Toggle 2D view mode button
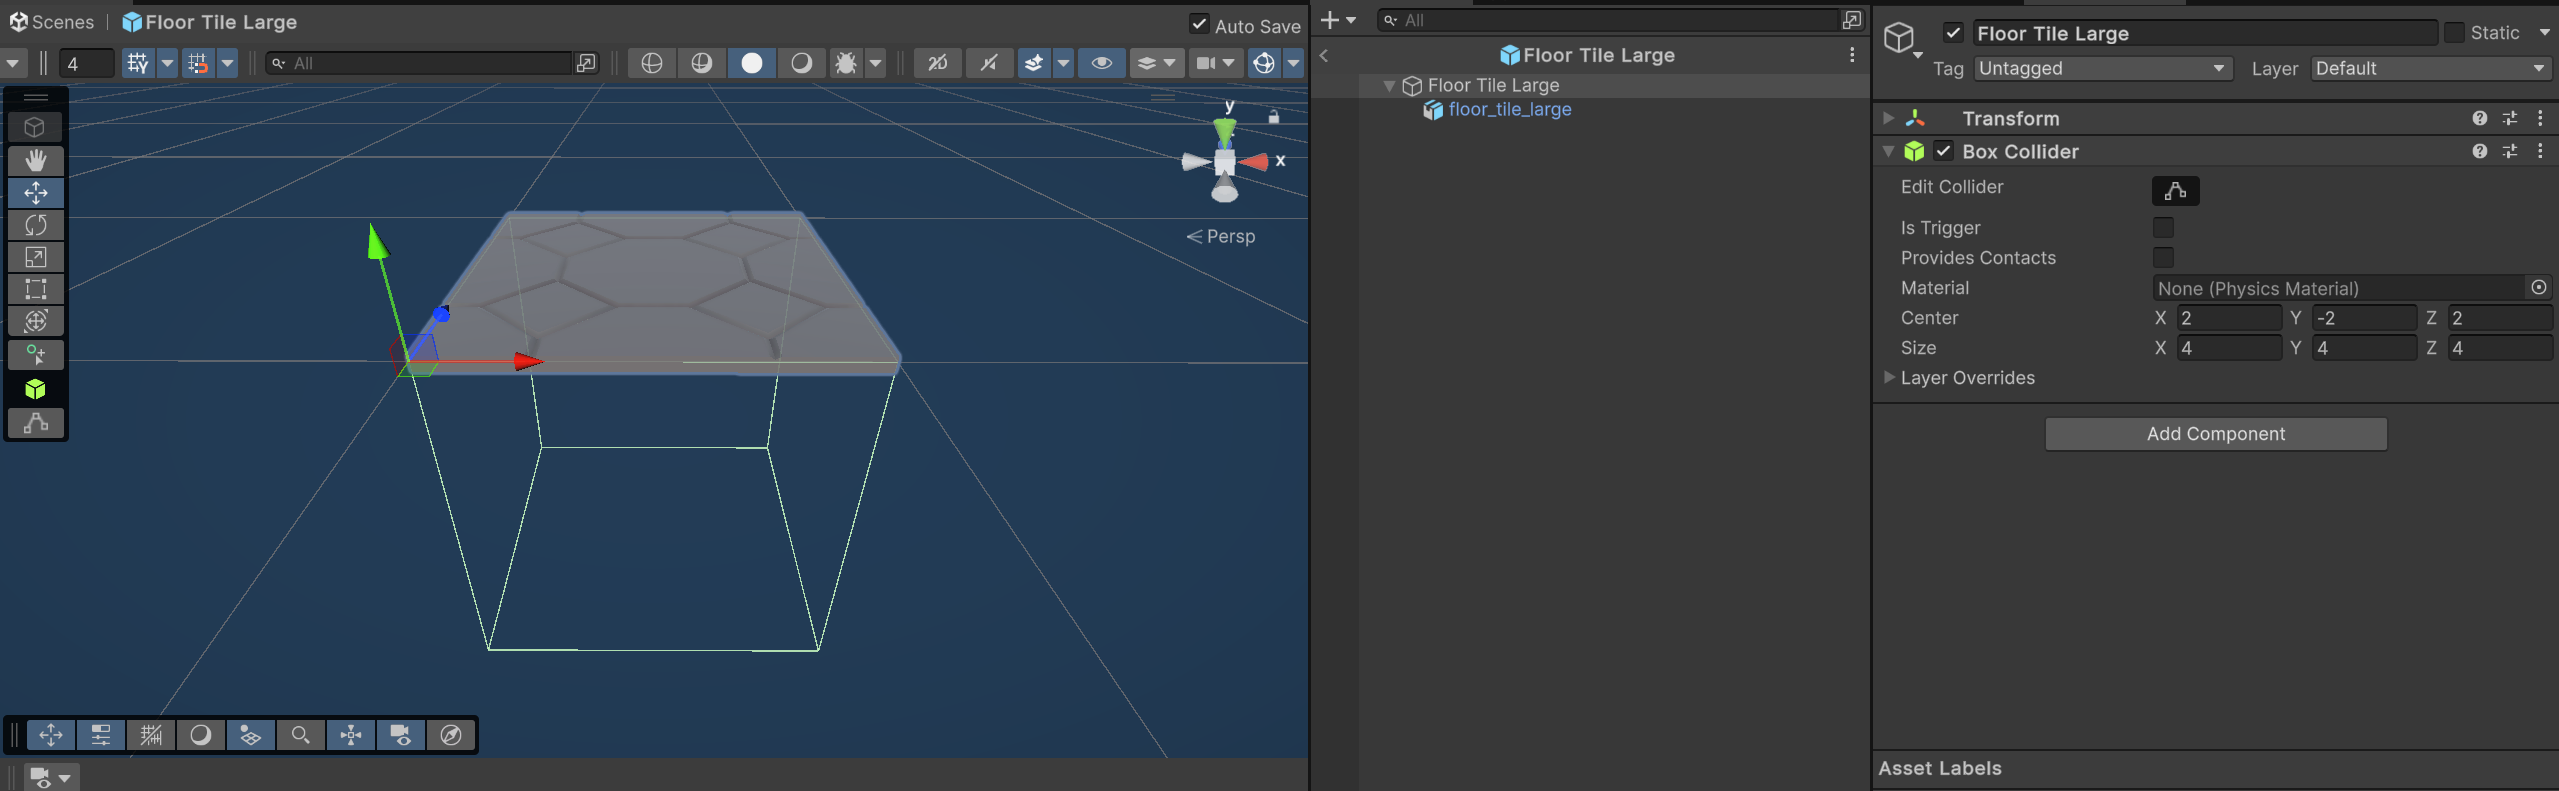The width and height of the screenshot is (2559, 791). [938, 63]
